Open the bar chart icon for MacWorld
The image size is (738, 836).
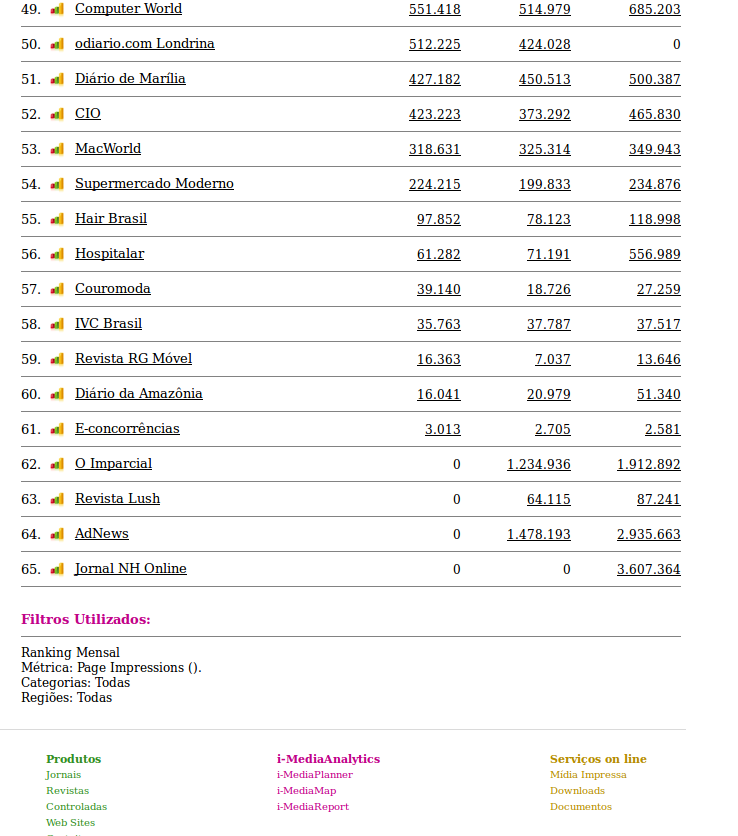(x=57, y=149)
